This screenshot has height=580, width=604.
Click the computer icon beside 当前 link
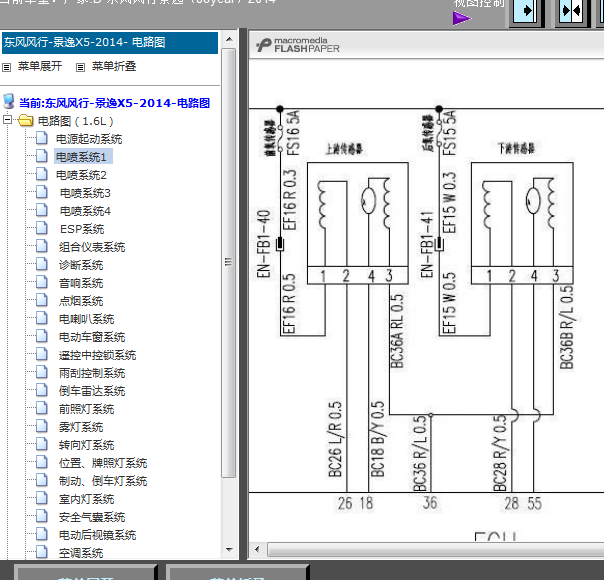pyautogui.click(x=8, y=102)
